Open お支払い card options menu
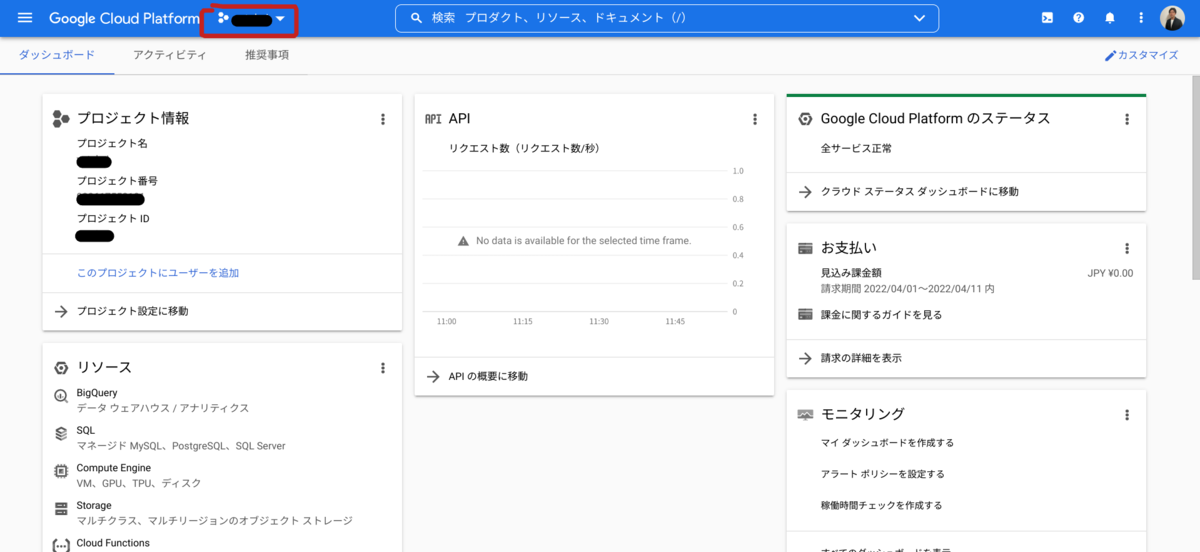Viewport: 1200px width, 552px height. point(1127,248)
